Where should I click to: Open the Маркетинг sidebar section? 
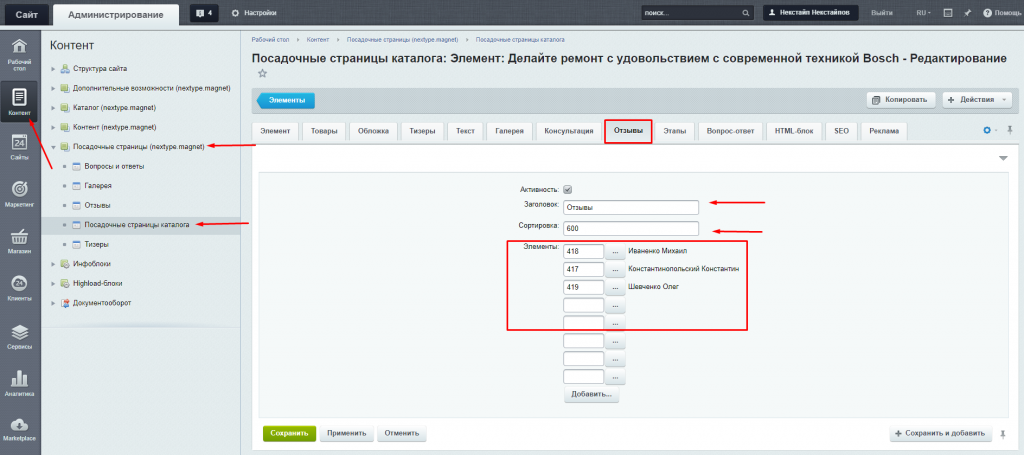[x=20, y=195]
